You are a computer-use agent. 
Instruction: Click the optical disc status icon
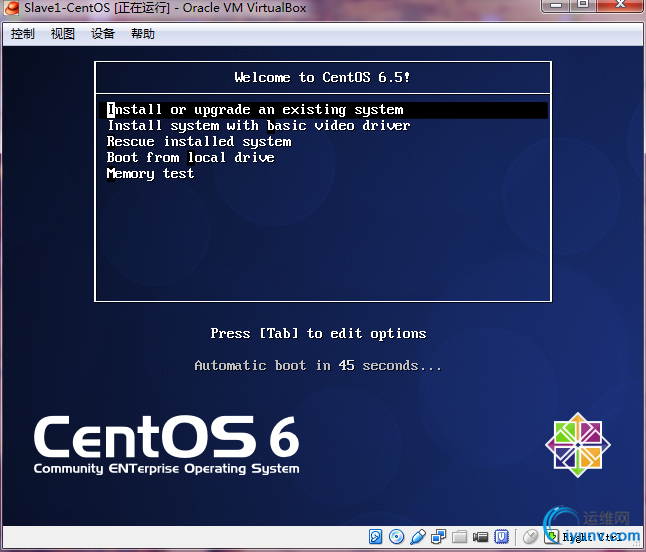(396, 536)
